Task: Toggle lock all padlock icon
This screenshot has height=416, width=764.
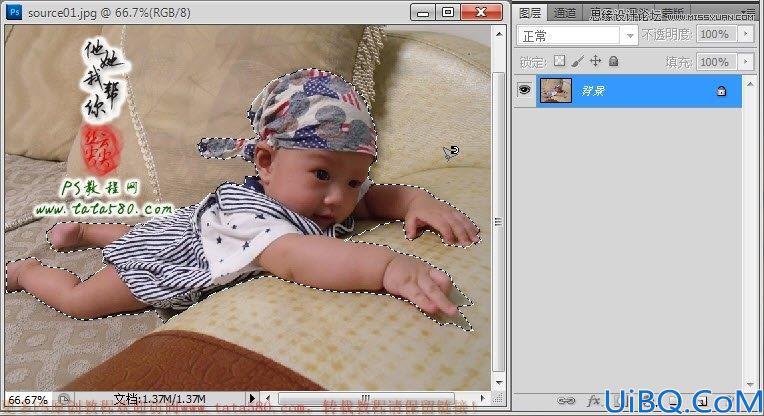Action: click(614, 61)
